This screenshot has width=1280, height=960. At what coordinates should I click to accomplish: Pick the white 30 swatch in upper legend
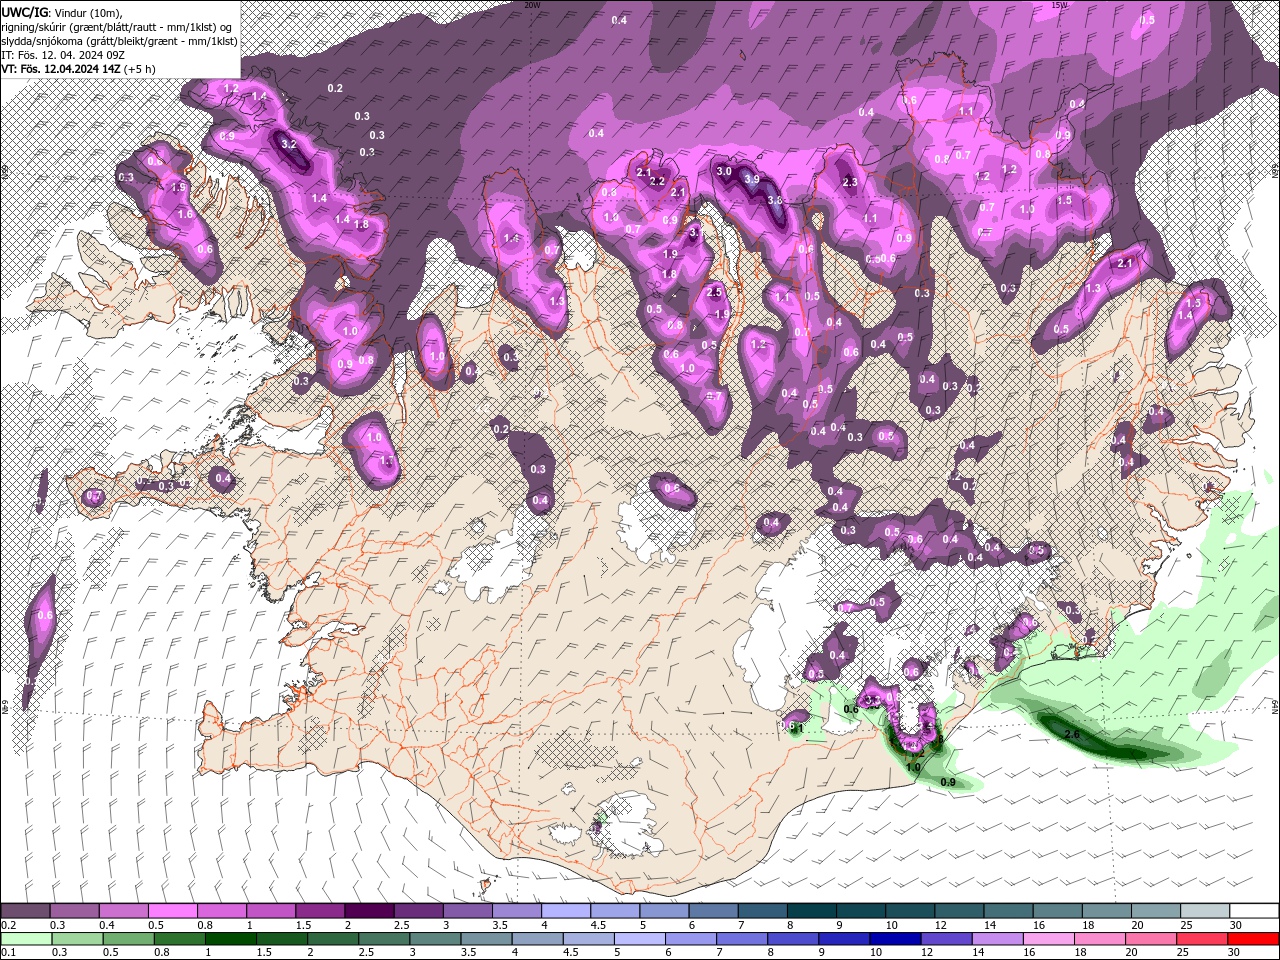tap(1254, 911)
